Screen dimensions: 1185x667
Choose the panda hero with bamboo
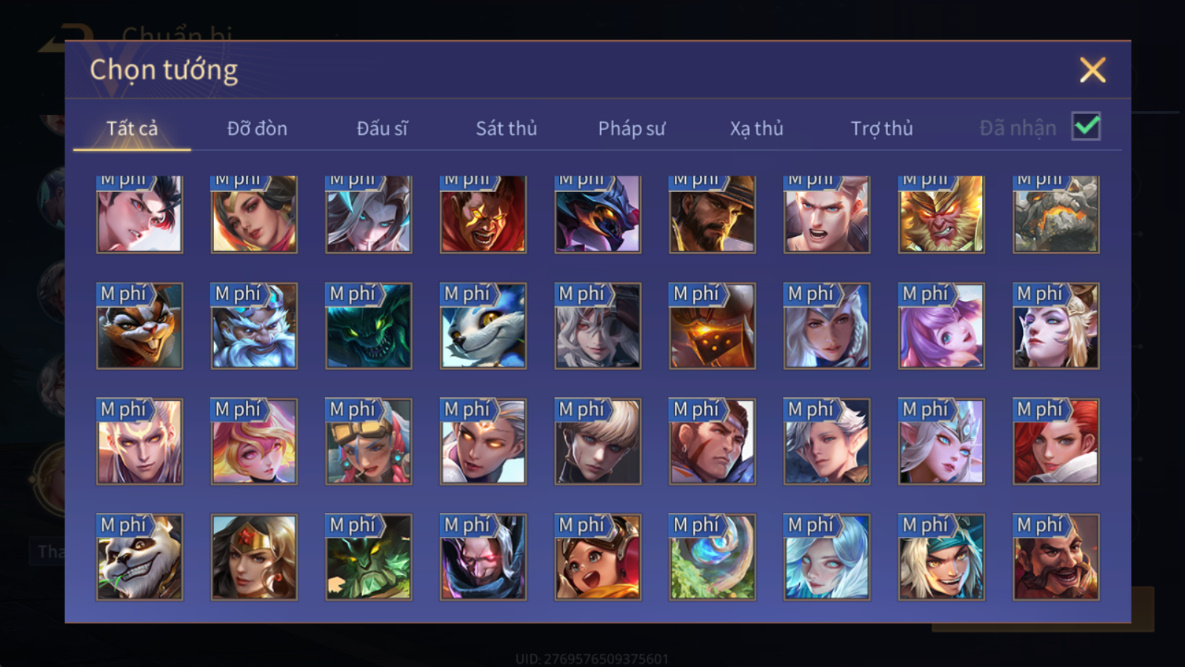[139, 557]
